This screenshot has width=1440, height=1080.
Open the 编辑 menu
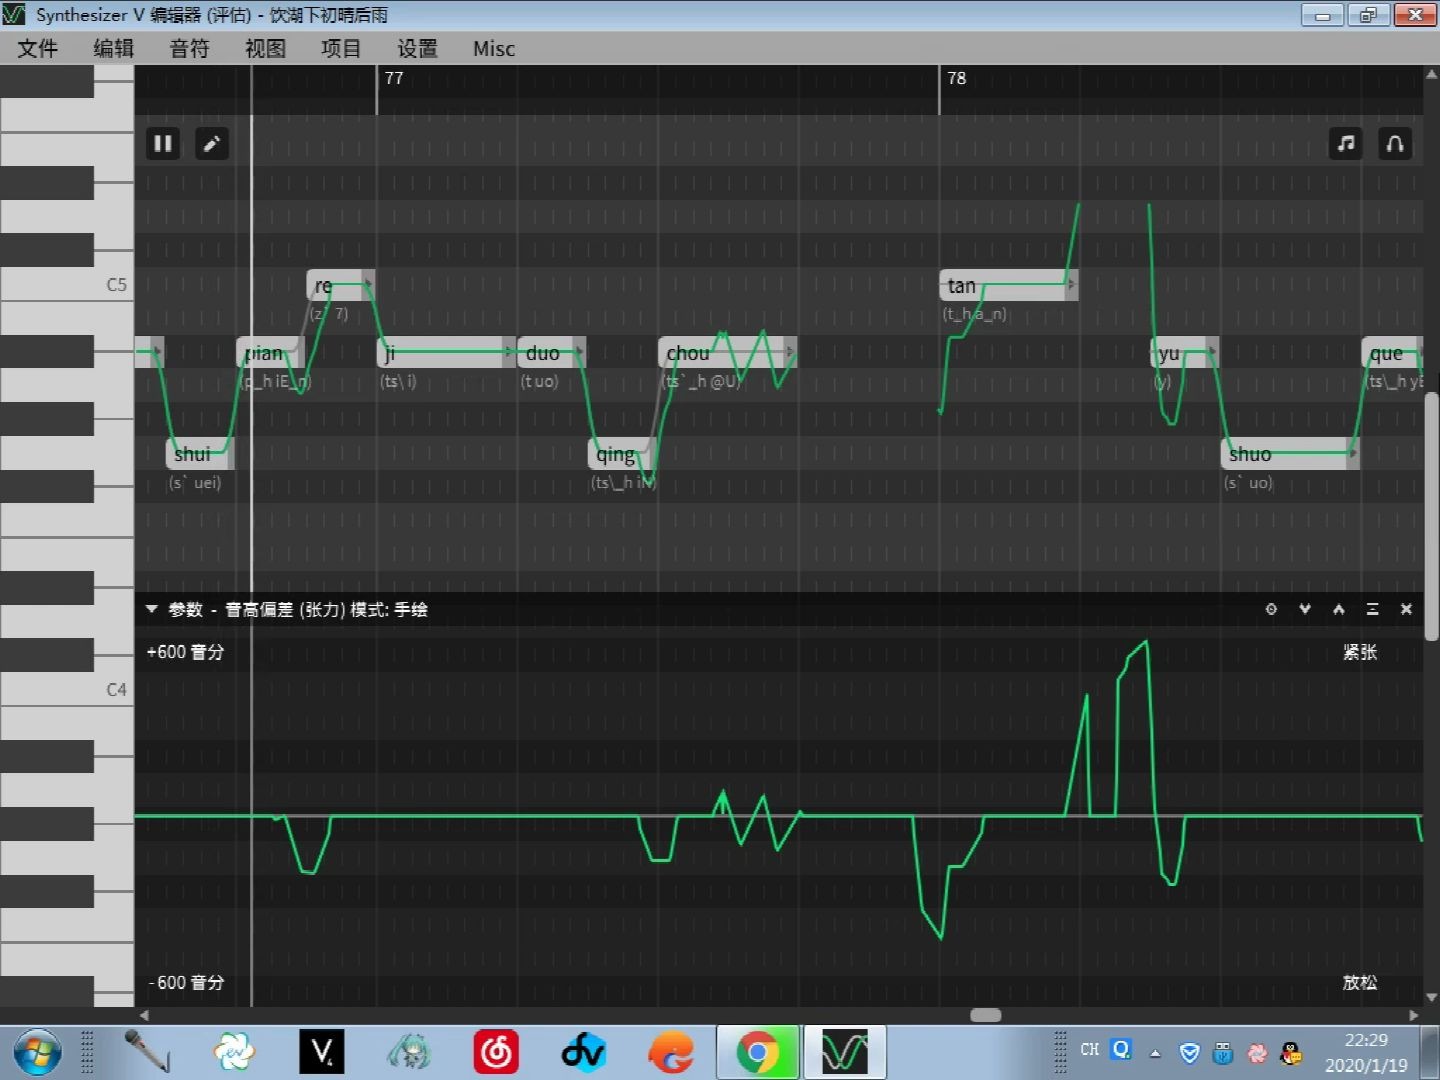pyautogui.click(x=113, y=48)
